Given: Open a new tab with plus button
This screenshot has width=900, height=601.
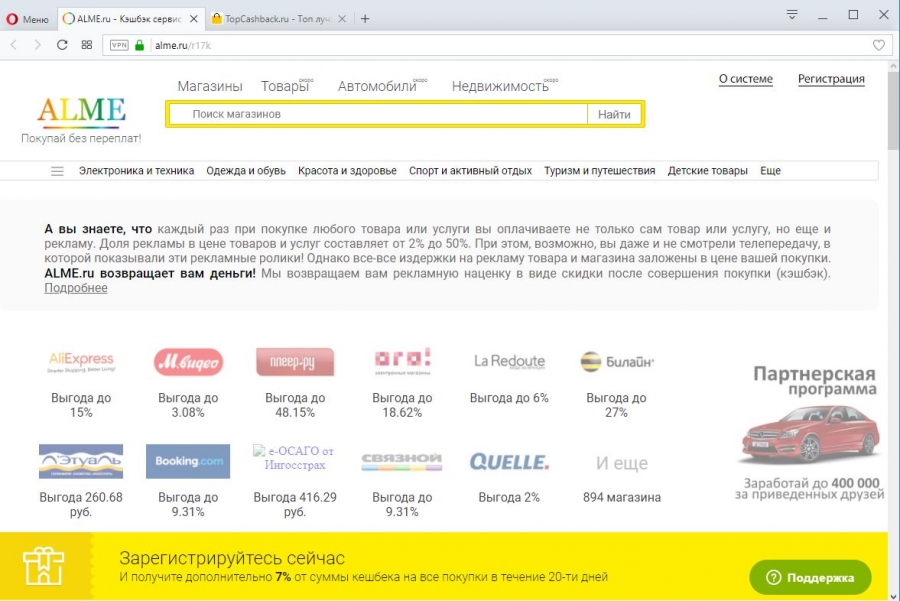Looking at the screenshot, I should pyautogui.click(x=365, y=19).
